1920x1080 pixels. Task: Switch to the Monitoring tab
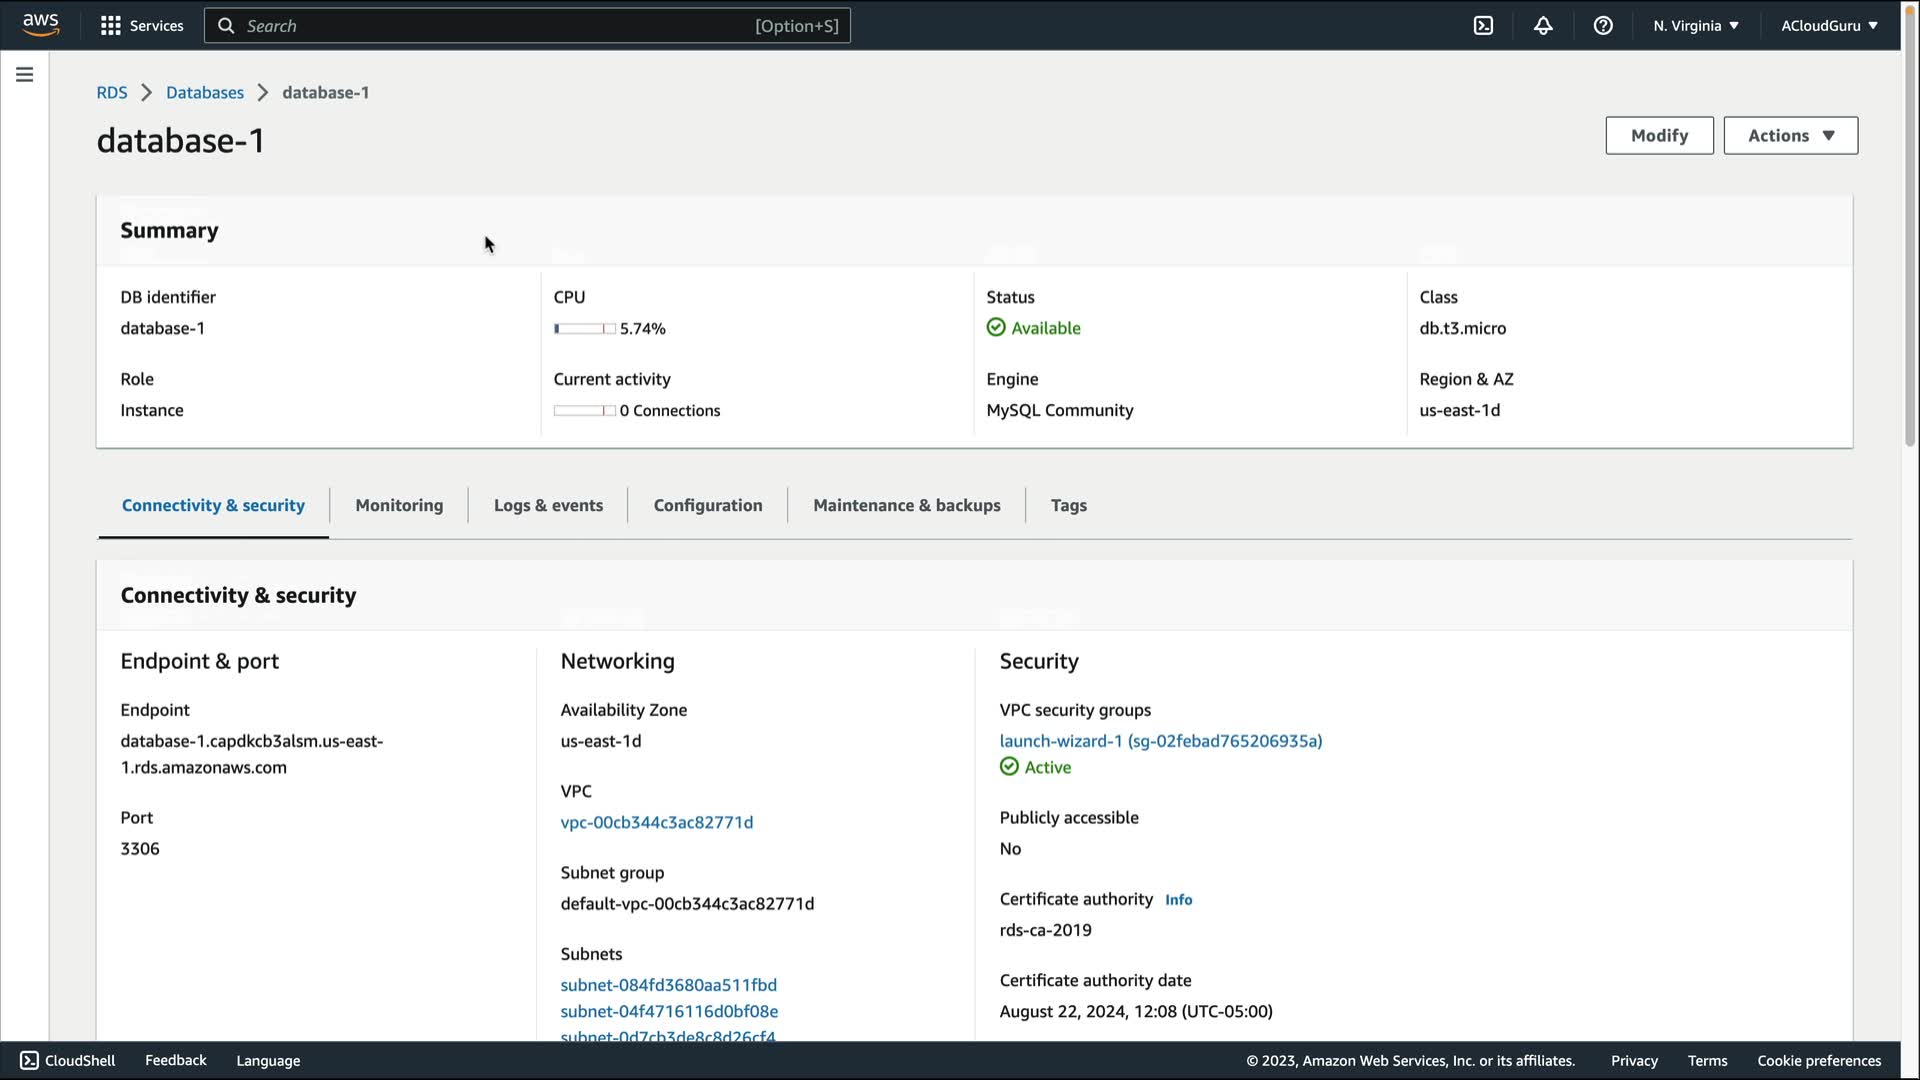pyautogui.click(x=399, y=505)
